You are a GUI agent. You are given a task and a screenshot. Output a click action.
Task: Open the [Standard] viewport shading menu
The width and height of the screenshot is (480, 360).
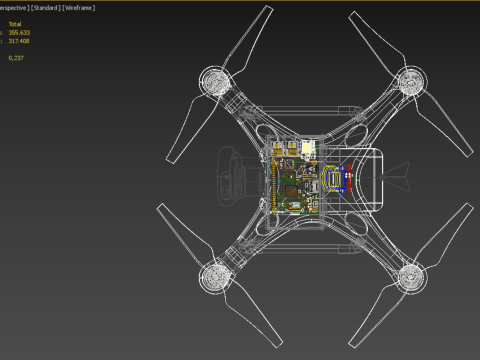pos(46,8)
